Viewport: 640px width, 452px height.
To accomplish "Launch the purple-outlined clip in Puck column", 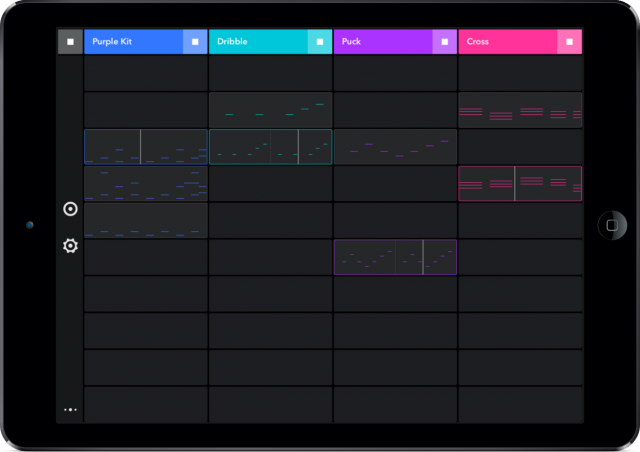I will 395,257.
